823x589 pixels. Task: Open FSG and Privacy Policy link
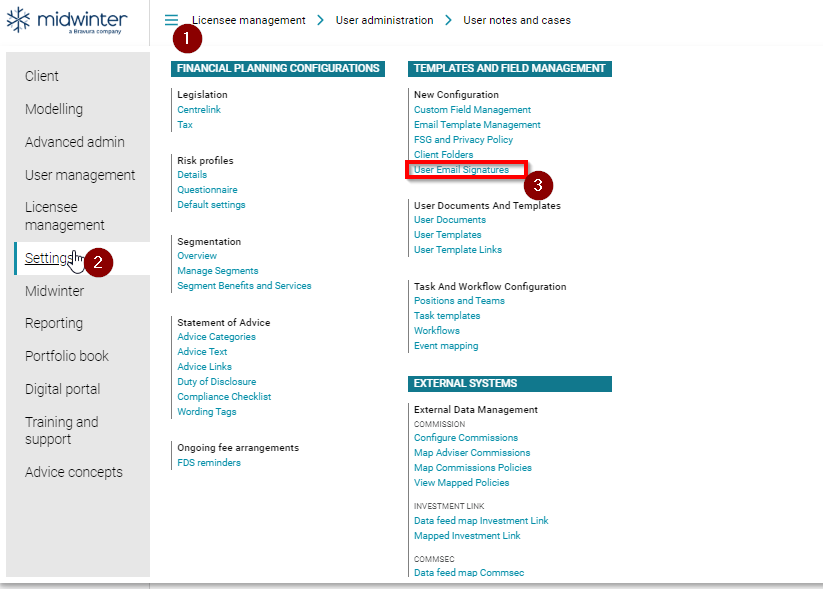(463, 140)
